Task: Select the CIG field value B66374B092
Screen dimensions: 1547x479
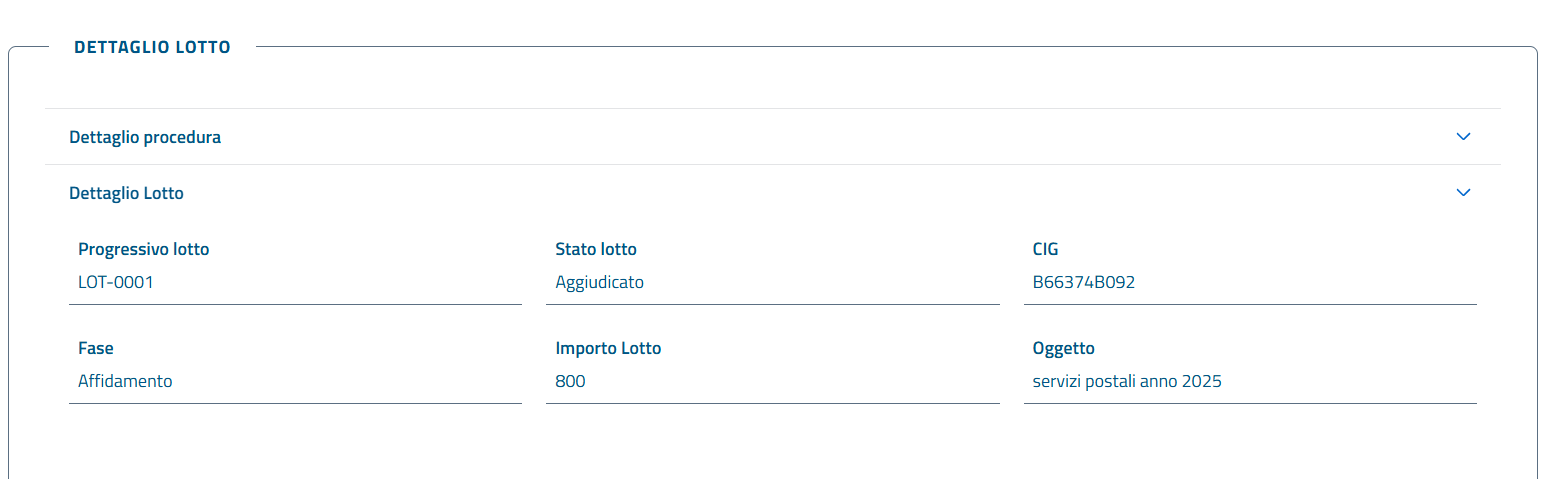Action: [x=1250, y=283]
